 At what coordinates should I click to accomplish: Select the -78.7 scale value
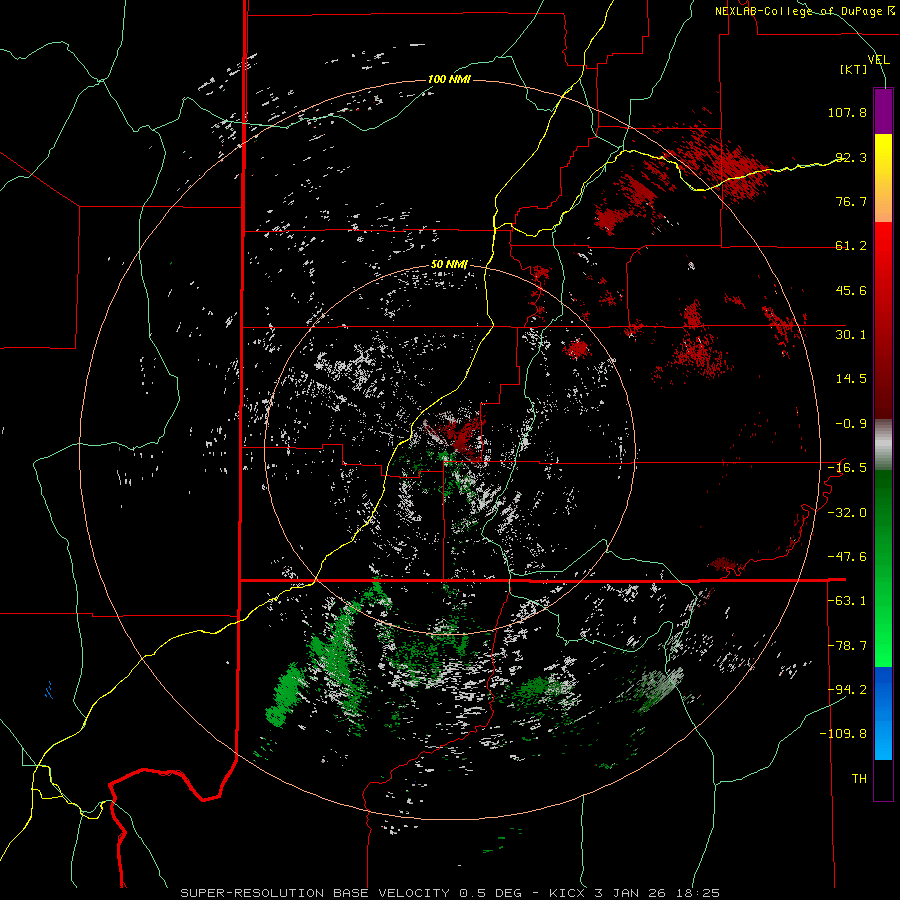pos(847,645)
